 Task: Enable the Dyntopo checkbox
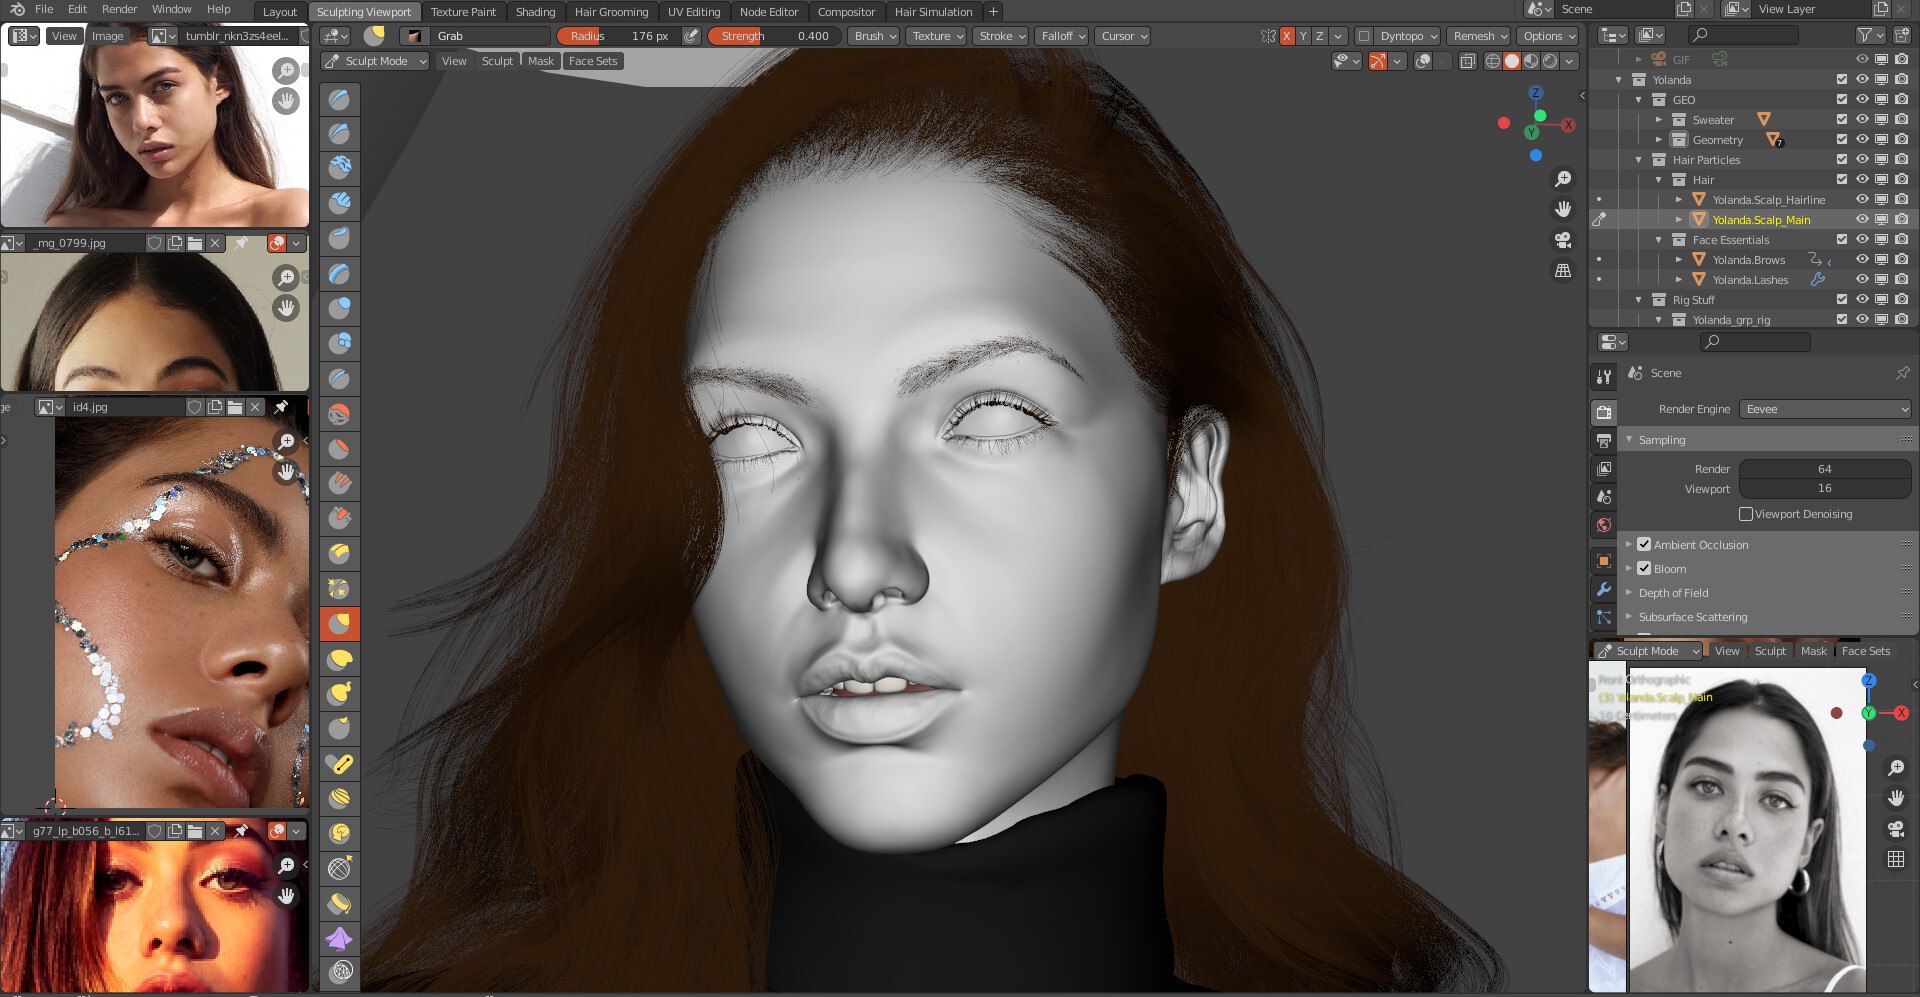[x=1364, y=36]
